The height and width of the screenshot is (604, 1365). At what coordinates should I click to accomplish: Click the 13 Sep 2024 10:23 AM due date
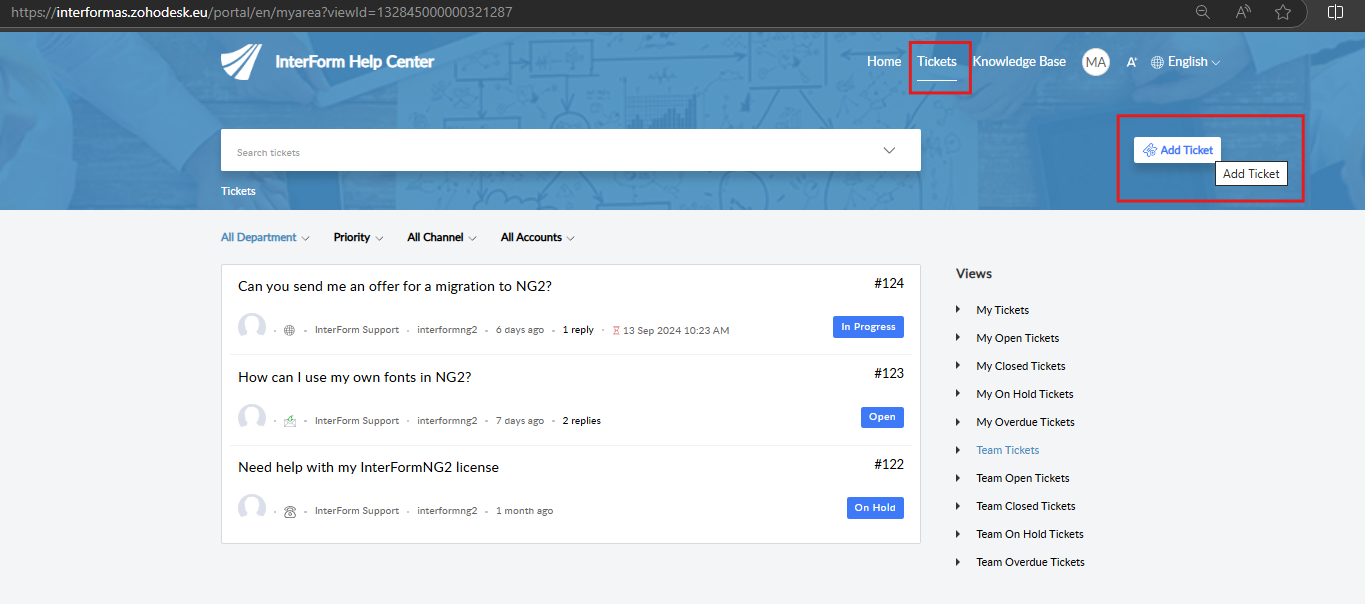(676, 330)
